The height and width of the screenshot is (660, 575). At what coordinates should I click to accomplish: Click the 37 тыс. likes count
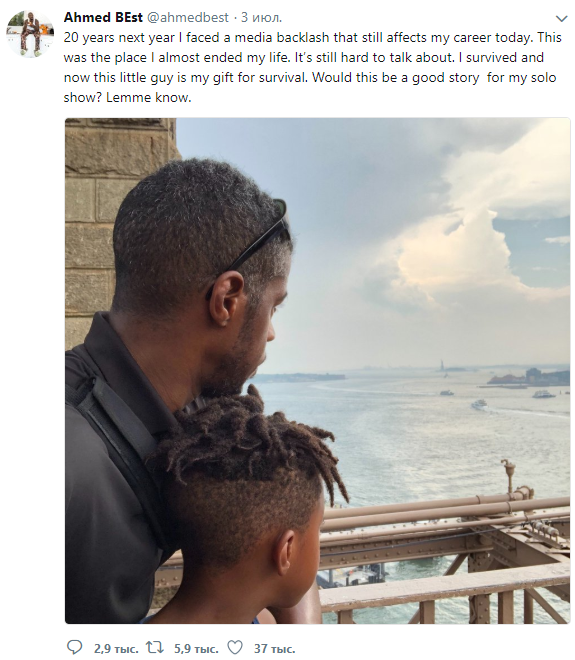point(274,649)
